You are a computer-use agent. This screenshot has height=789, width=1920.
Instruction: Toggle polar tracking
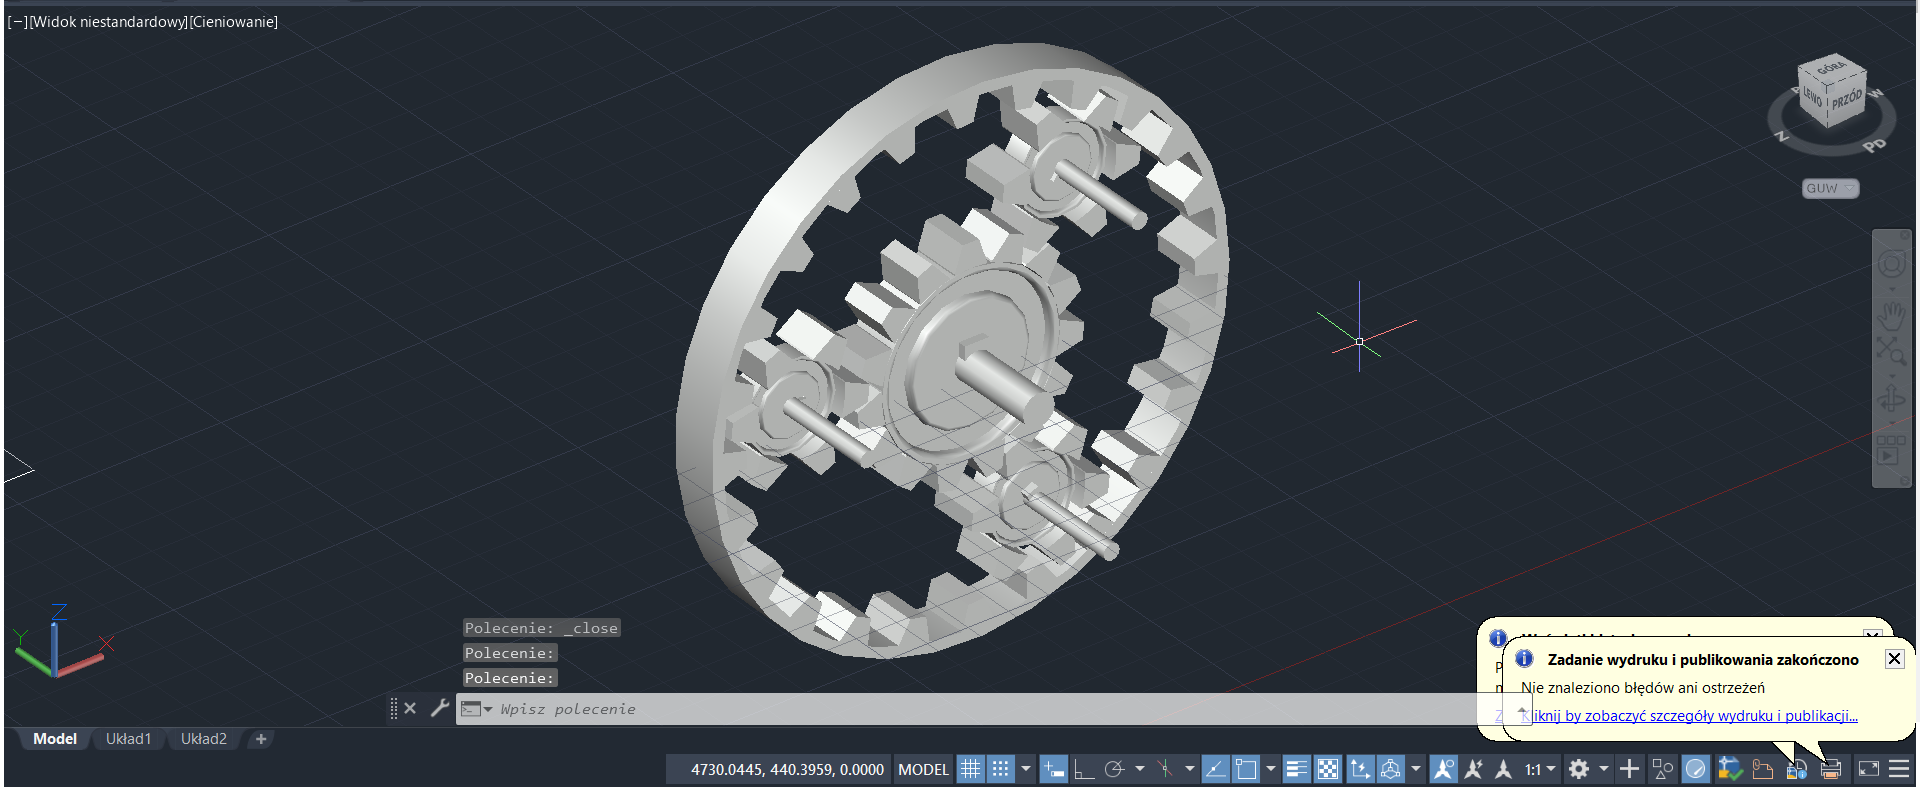click(x=1114, y=769)
